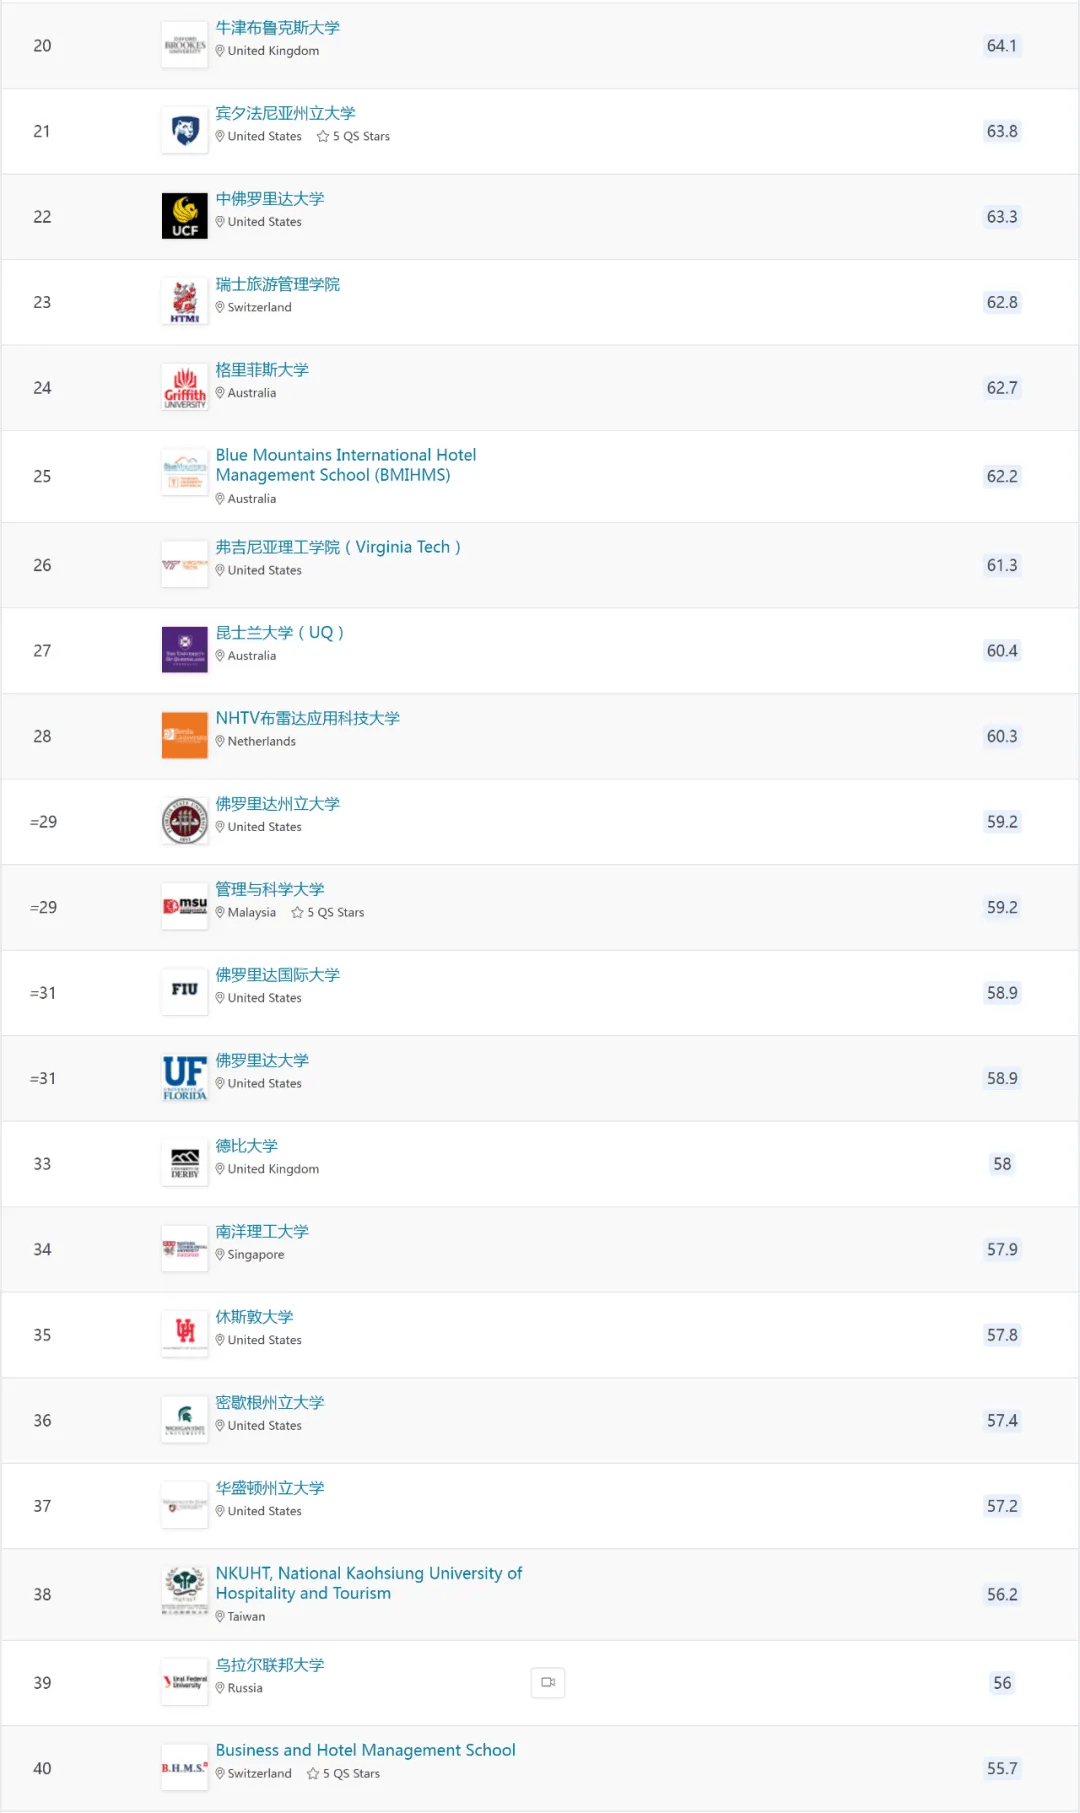Click the orange NHTV Breda logo
The height and width of the screenshot is (1813, 1080).
point(185,736)
